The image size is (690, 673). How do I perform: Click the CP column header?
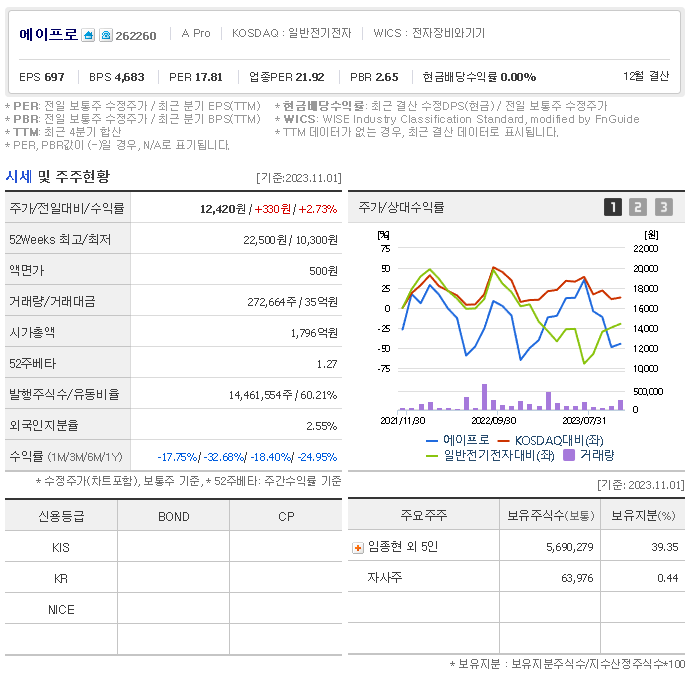coord(286,516)
